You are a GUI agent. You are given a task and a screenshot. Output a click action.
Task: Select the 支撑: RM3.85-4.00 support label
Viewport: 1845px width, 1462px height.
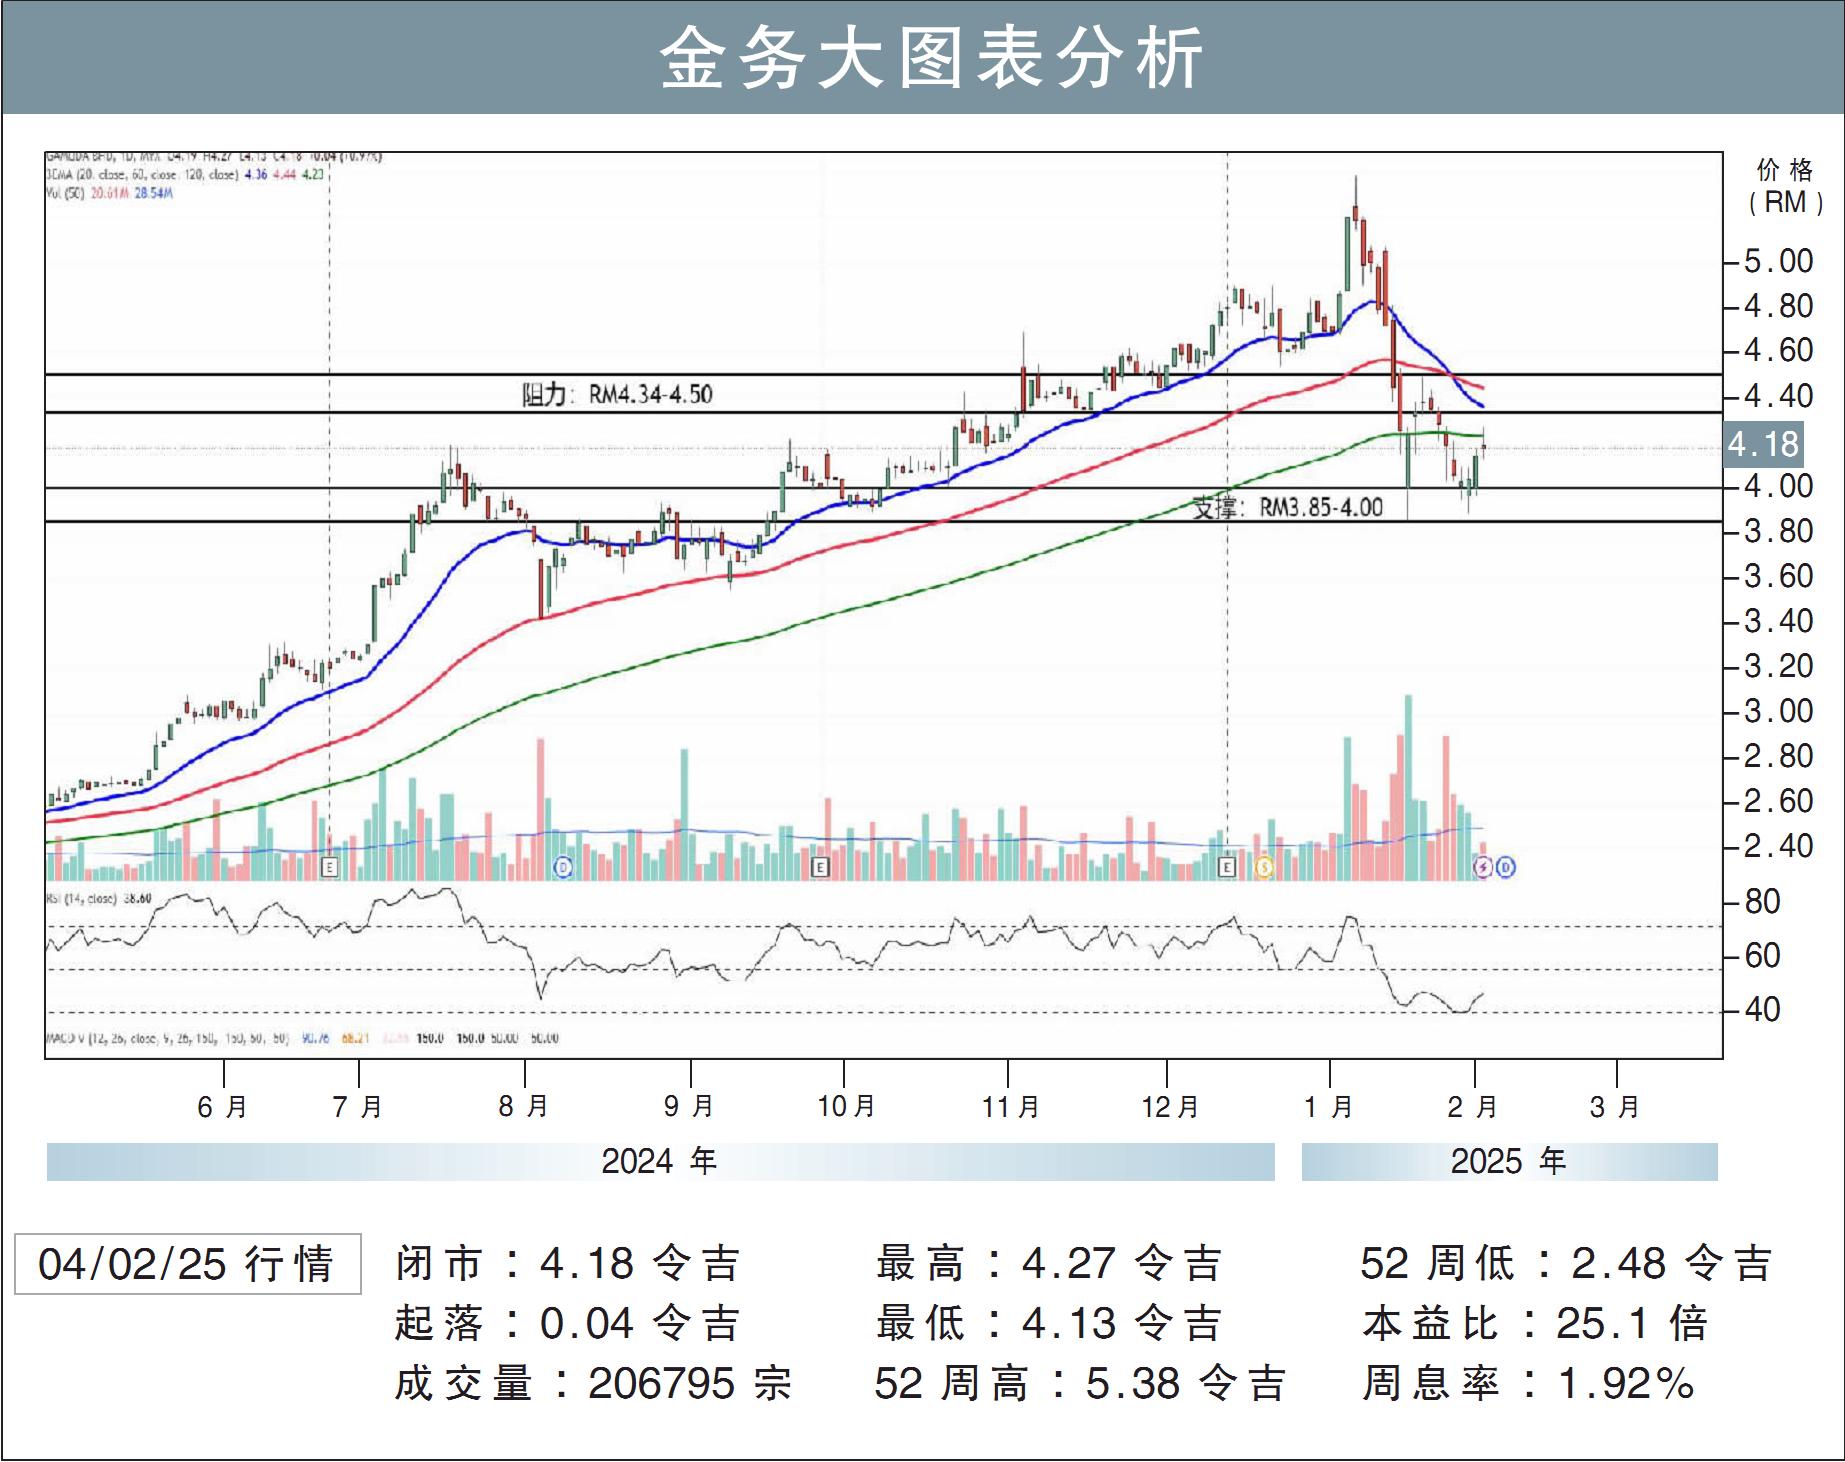coord(1288,507)
